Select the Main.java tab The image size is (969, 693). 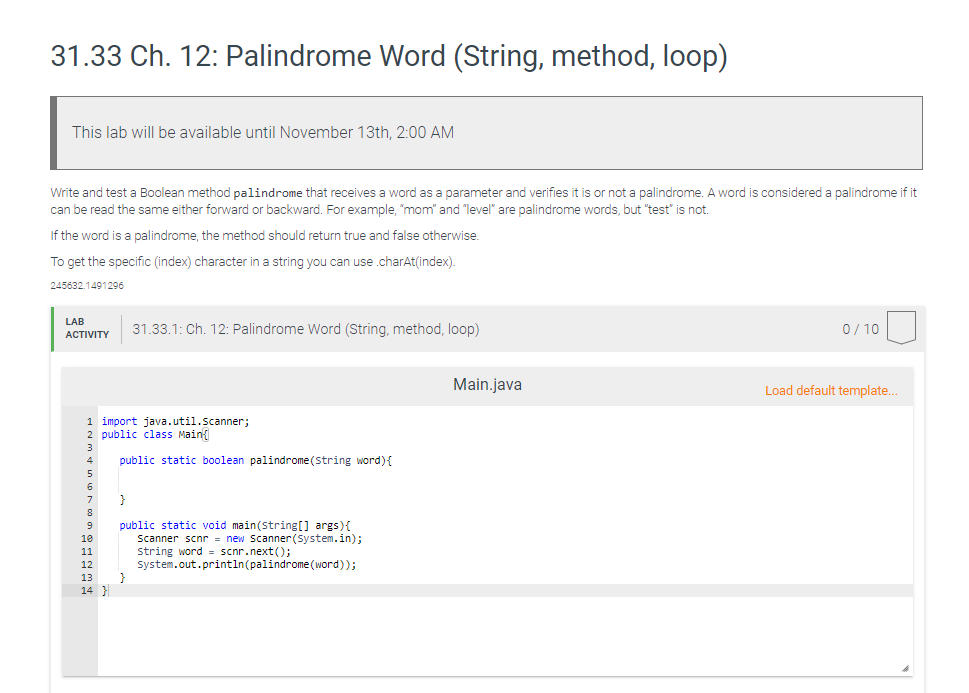click(x=487, y=383)
